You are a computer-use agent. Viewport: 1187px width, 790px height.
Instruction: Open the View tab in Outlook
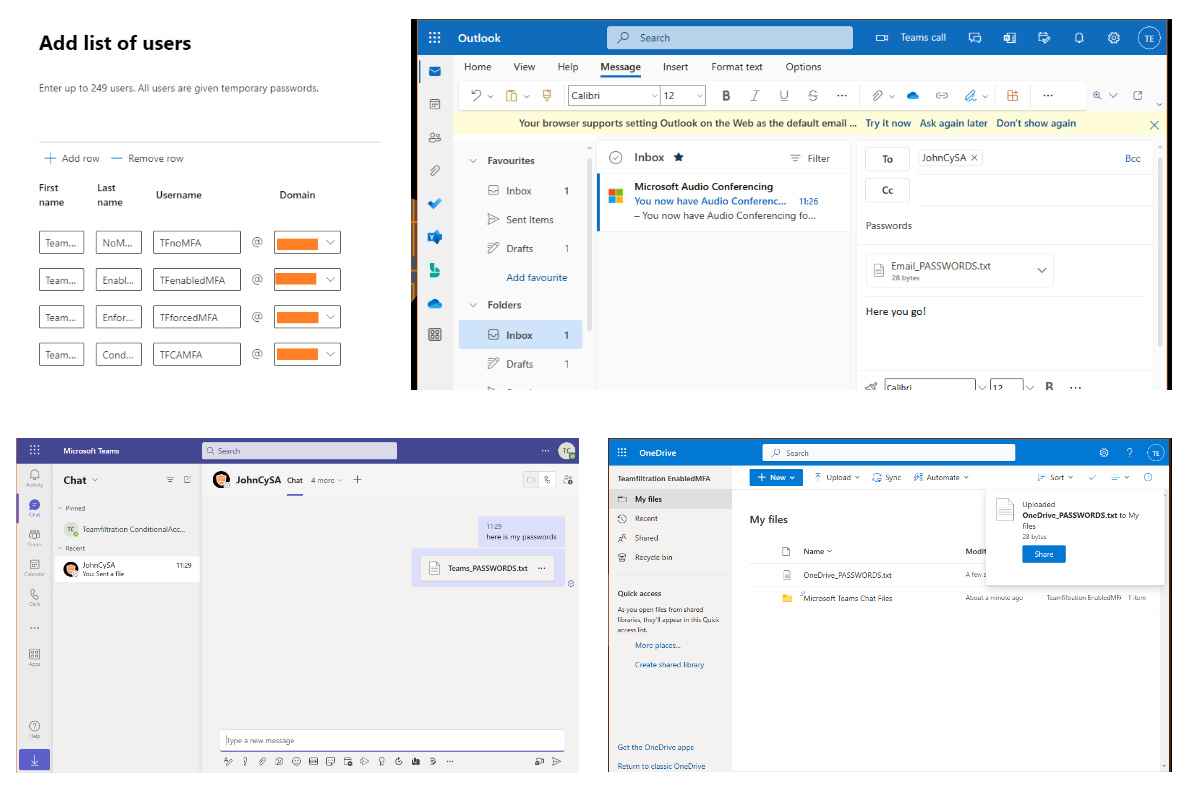pos(524,67)
